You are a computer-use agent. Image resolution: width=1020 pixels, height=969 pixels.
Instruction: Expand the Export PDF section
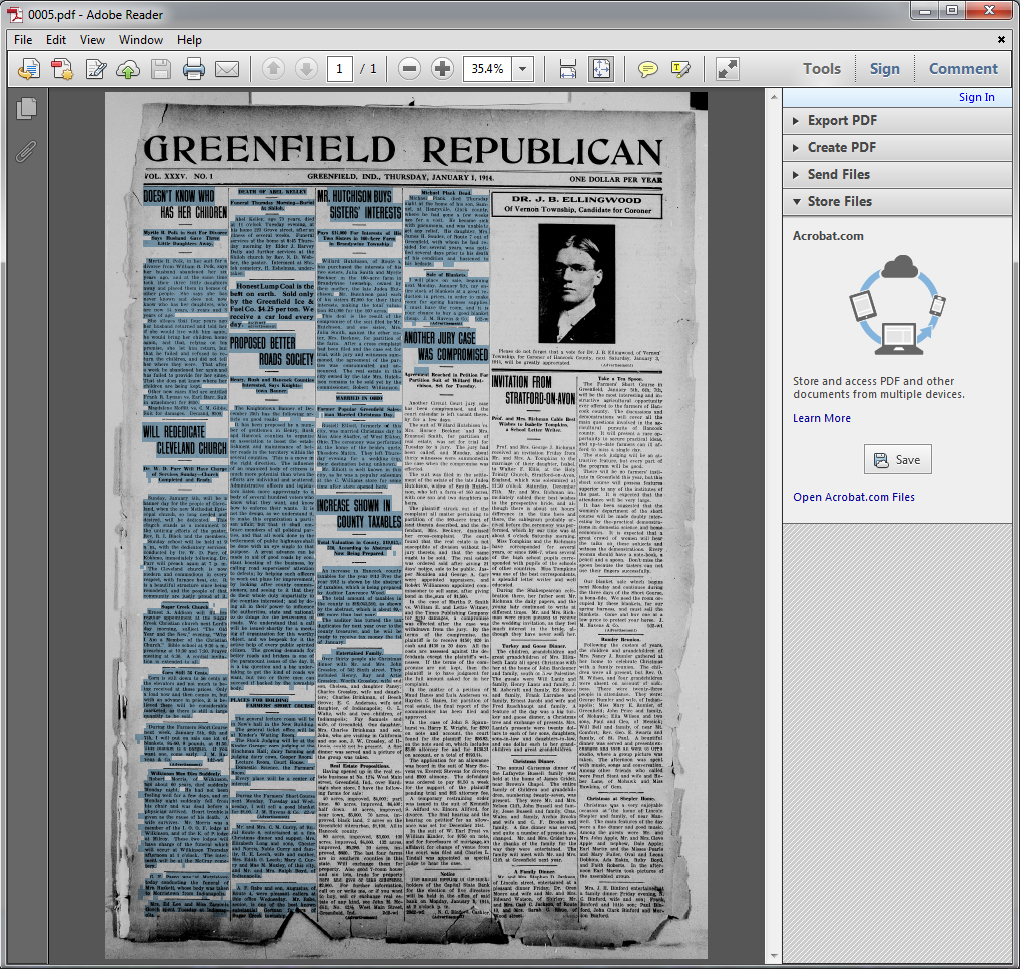[x=896, y=120]
